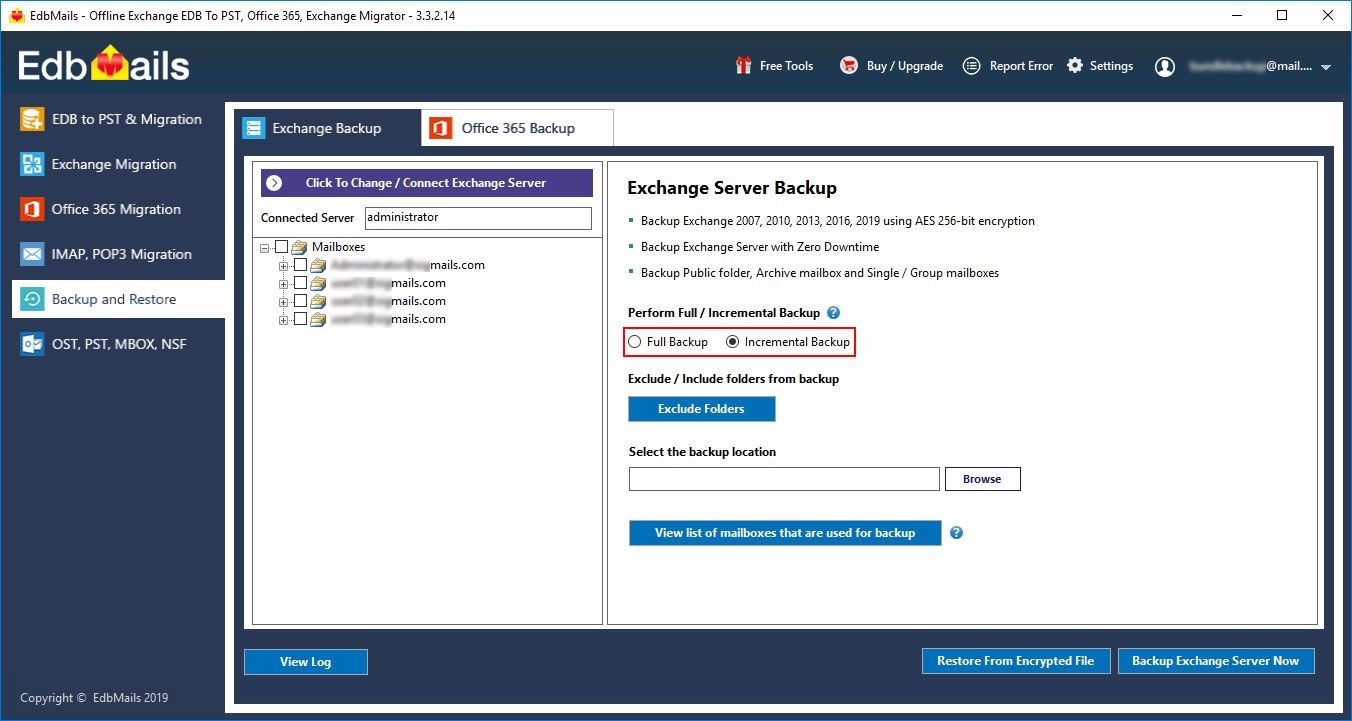
Task: Open the account dropdown arrow next to email
Action: [x=1326, y=67]
